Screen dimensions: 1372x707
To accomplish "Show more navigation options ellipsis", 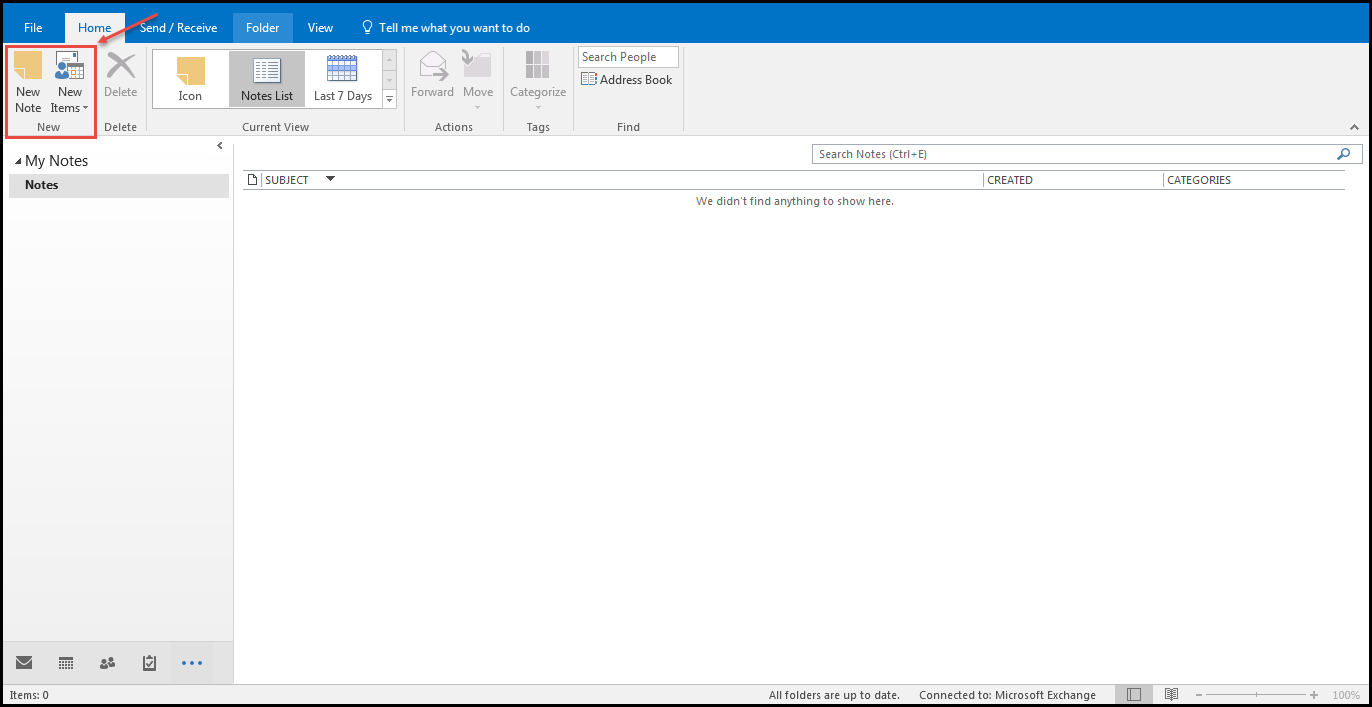I will tap(192, 663).
